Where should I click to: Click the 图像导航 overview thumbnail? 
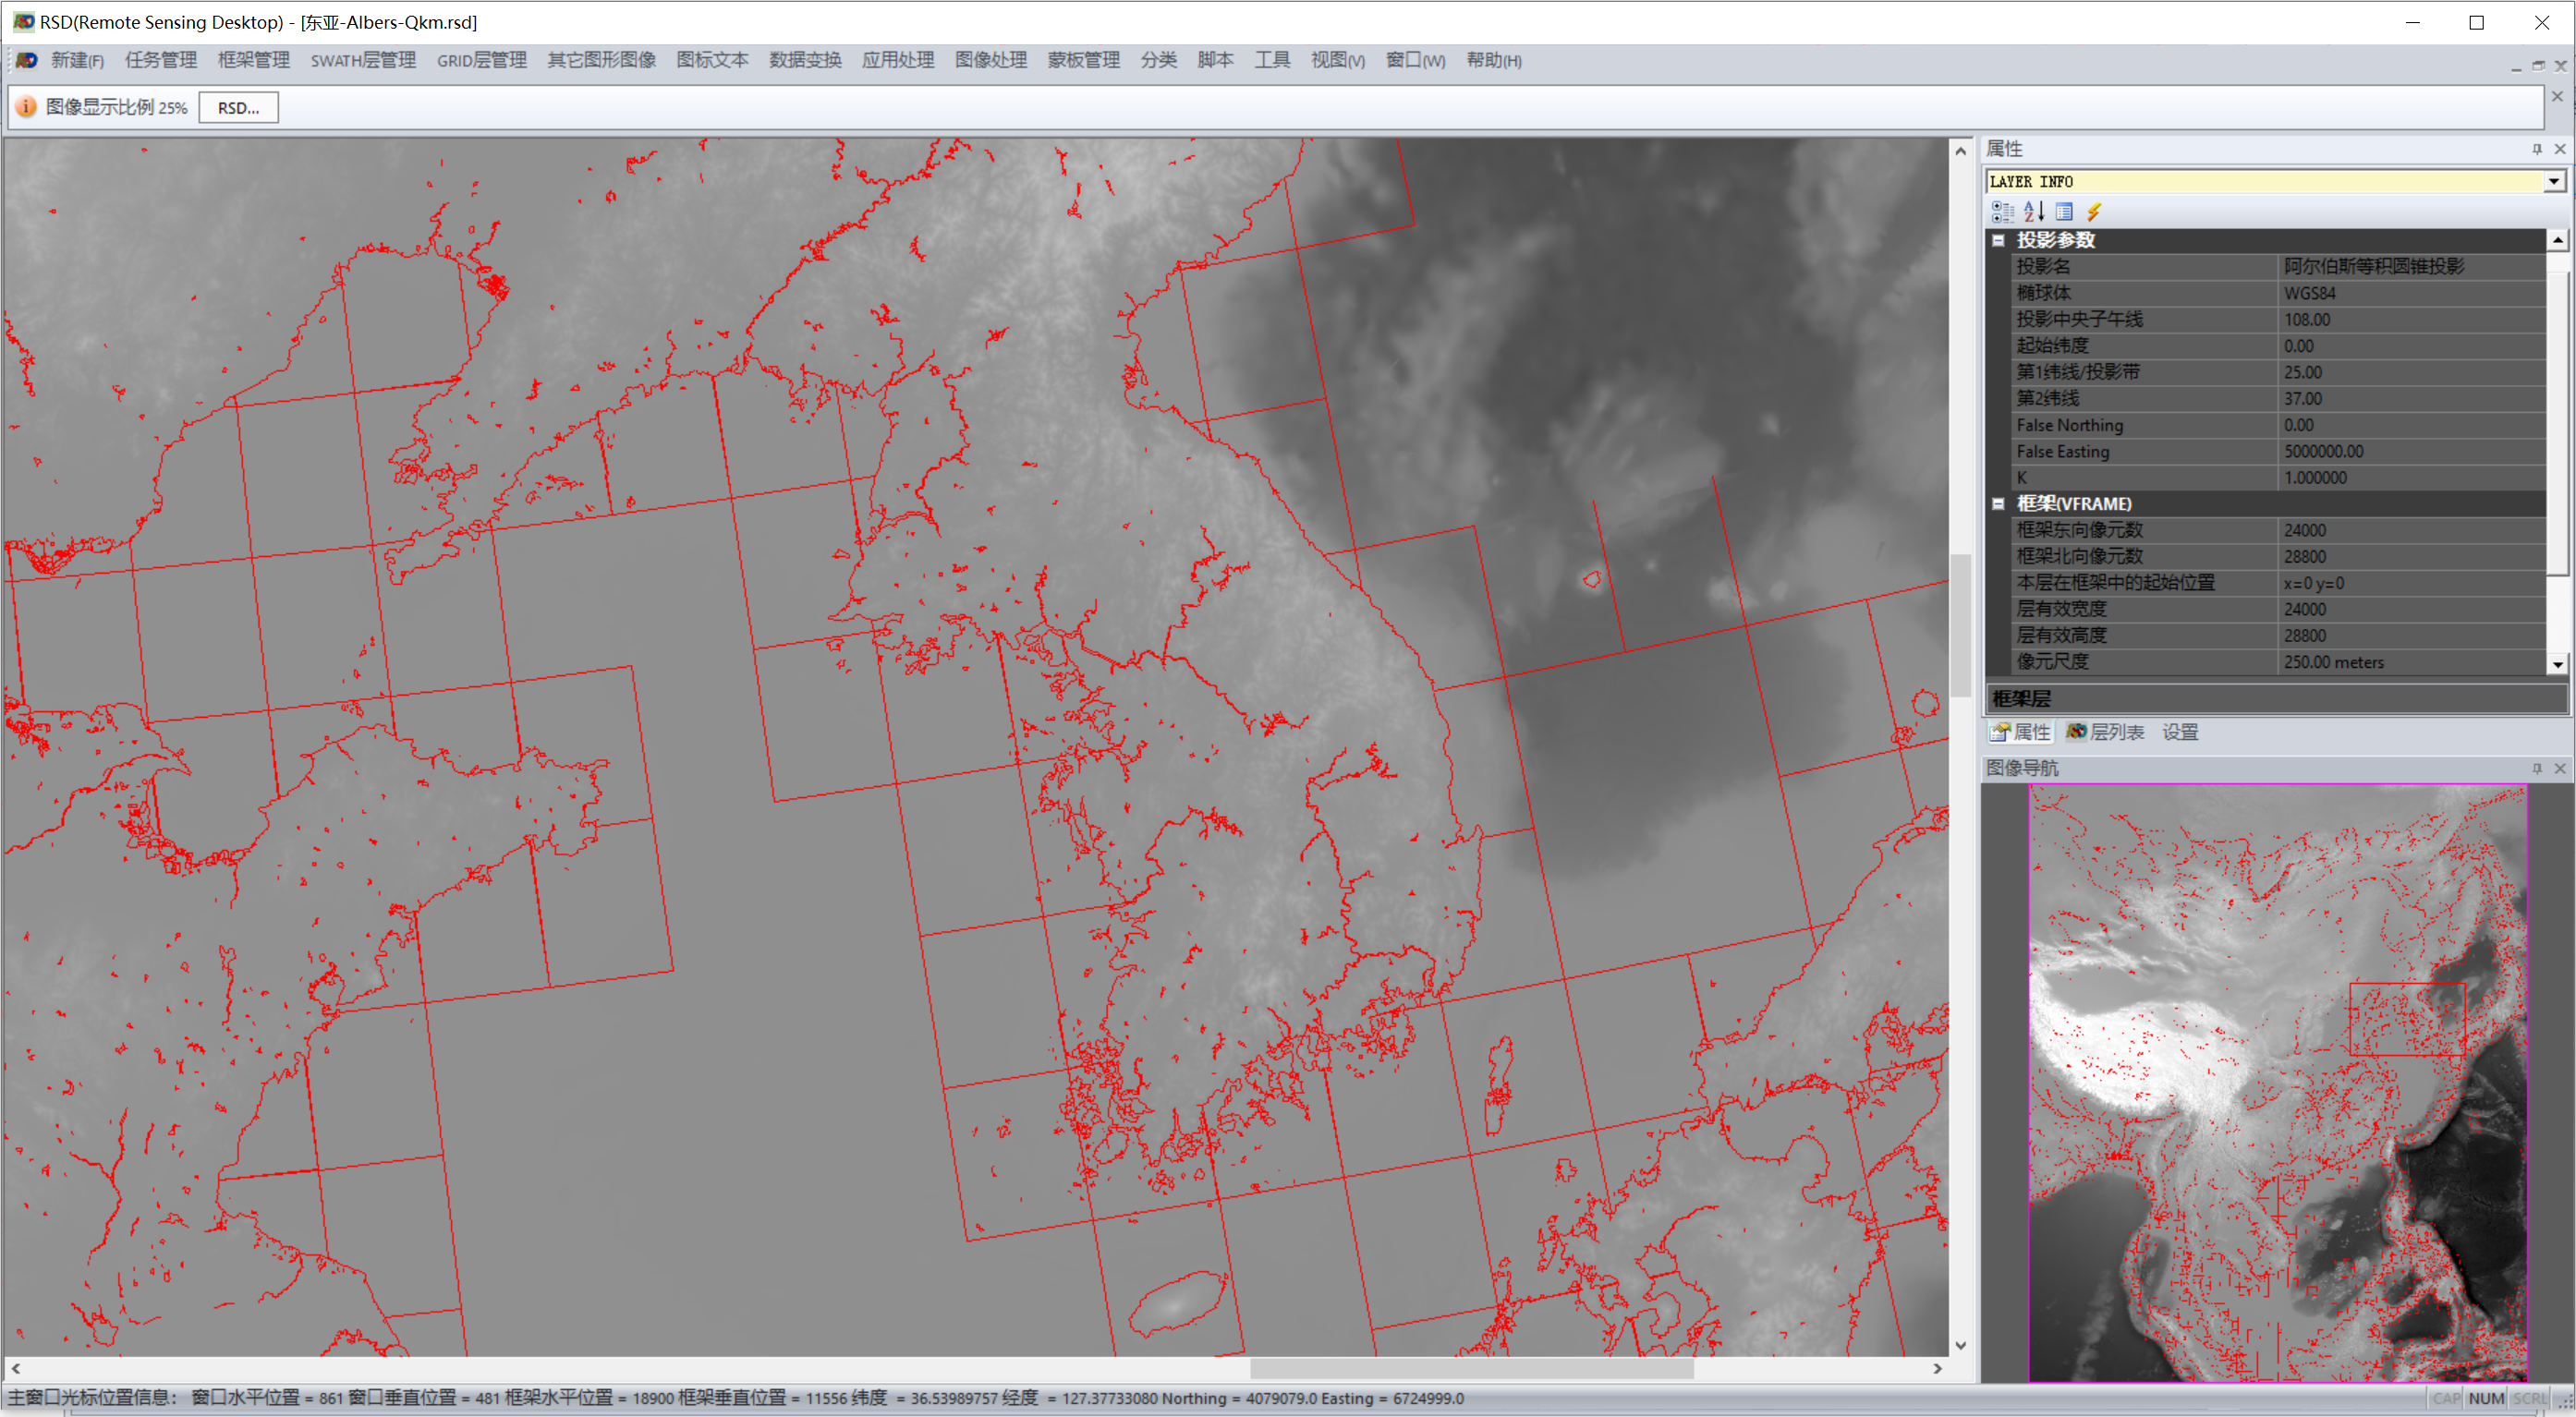coord(2278,1082)
